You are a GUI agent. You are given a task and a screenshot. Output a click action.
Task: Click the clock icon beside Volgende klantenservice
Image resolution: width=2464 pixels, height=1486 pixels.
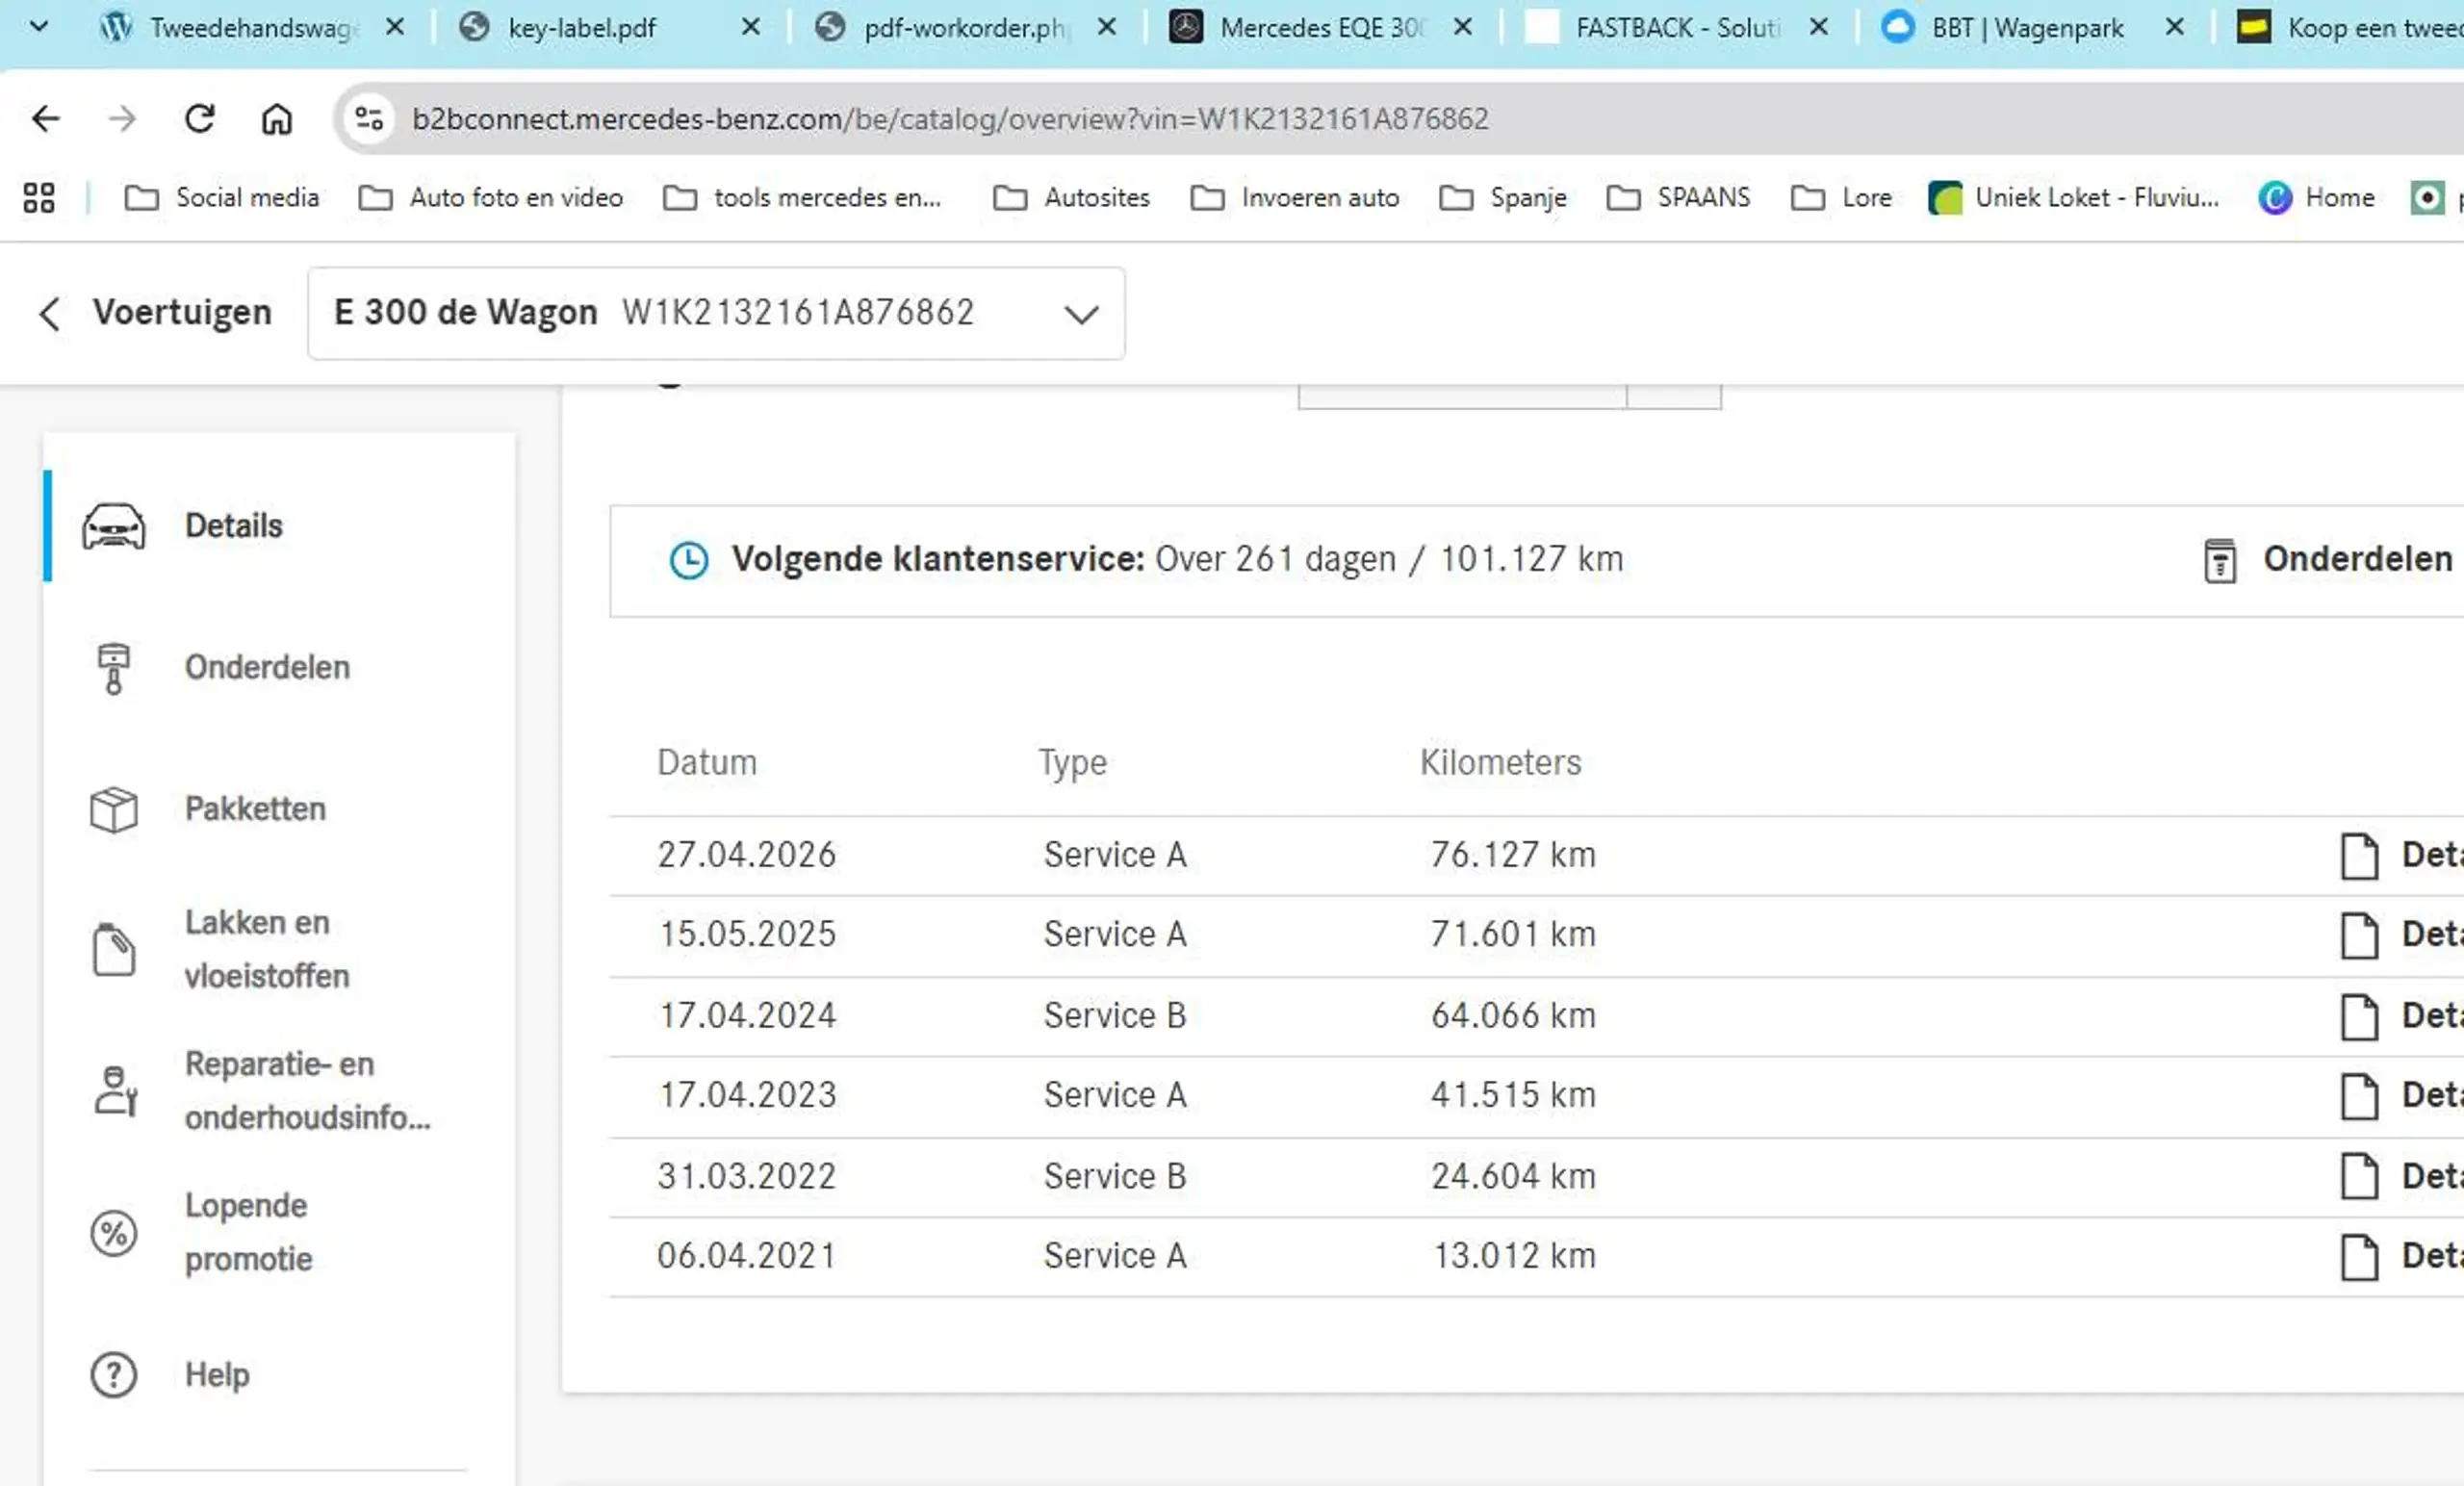[689, 560]
